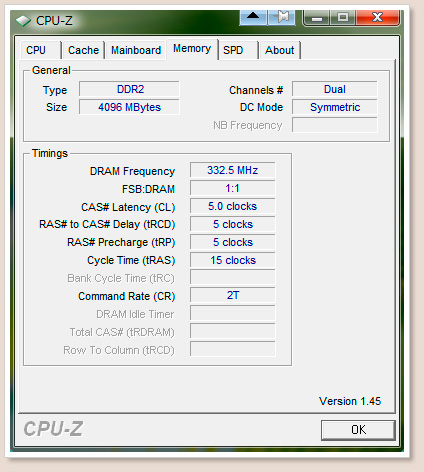Click the 'FSB:DRAM' label
This screenshot has width=424, height=472.
click(148, 189)
